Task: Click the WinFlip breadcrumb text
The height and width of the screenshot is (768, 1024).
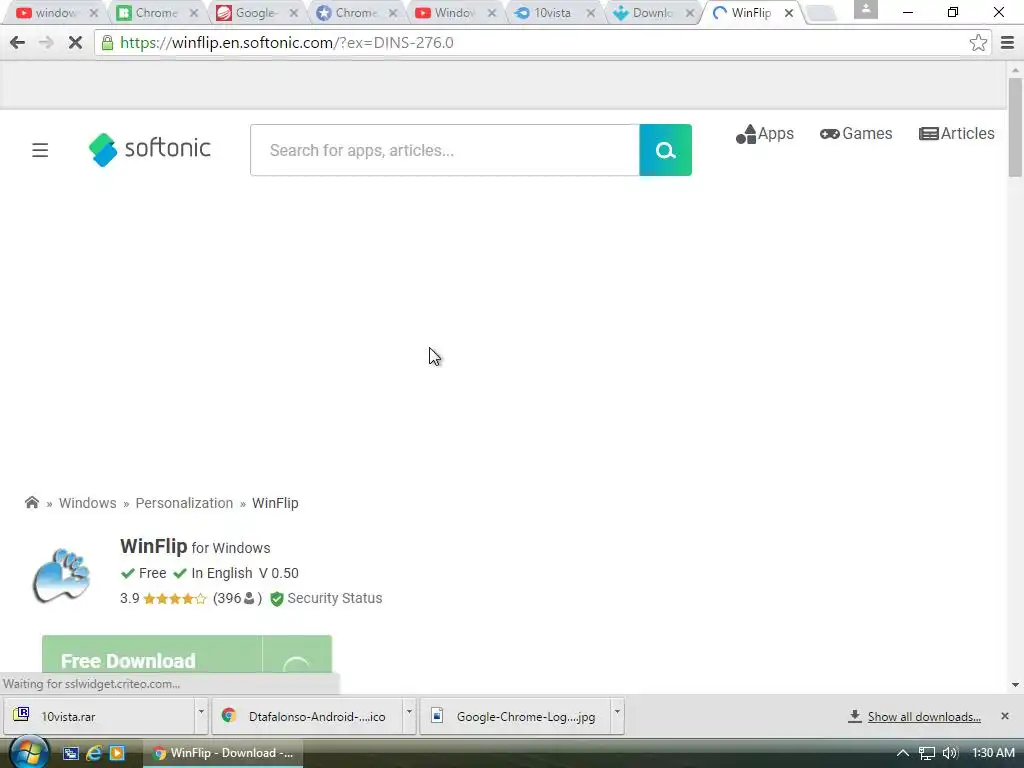Action: point(276,503)
